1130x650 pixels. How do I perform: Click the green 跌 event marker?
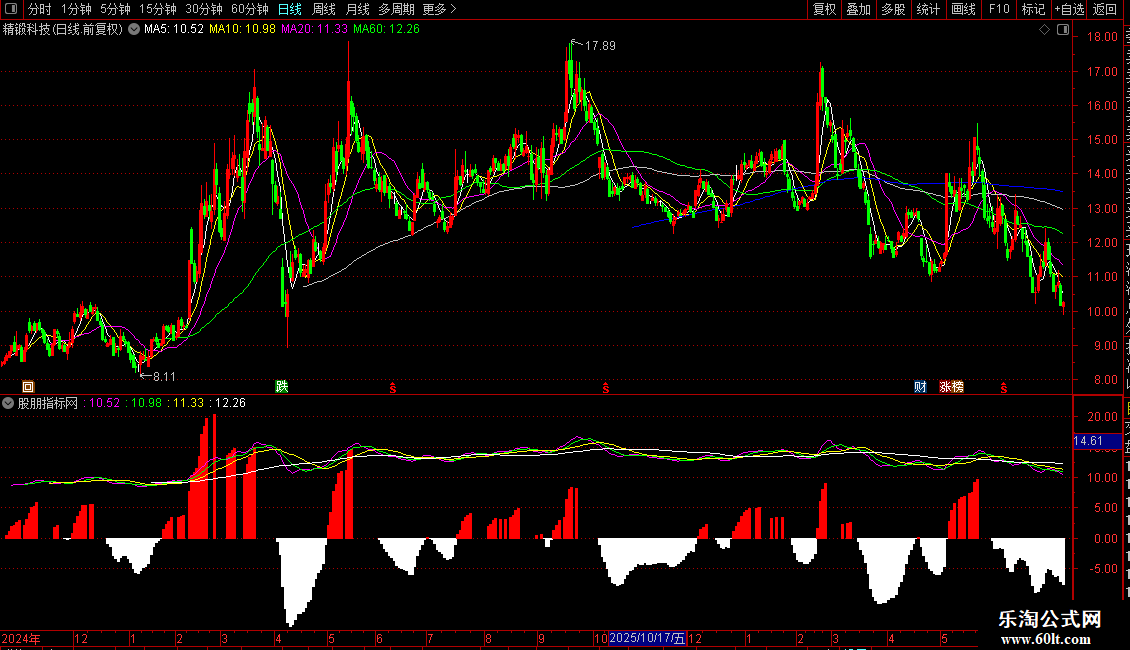click(x=282, y=386)
